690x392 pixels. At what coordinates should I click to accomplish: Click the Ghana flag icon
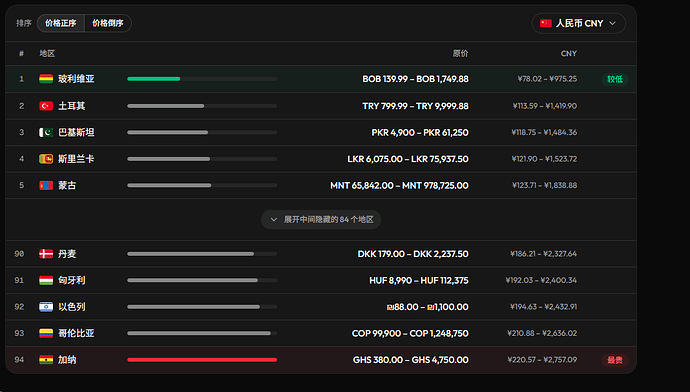tap(46, 359)
